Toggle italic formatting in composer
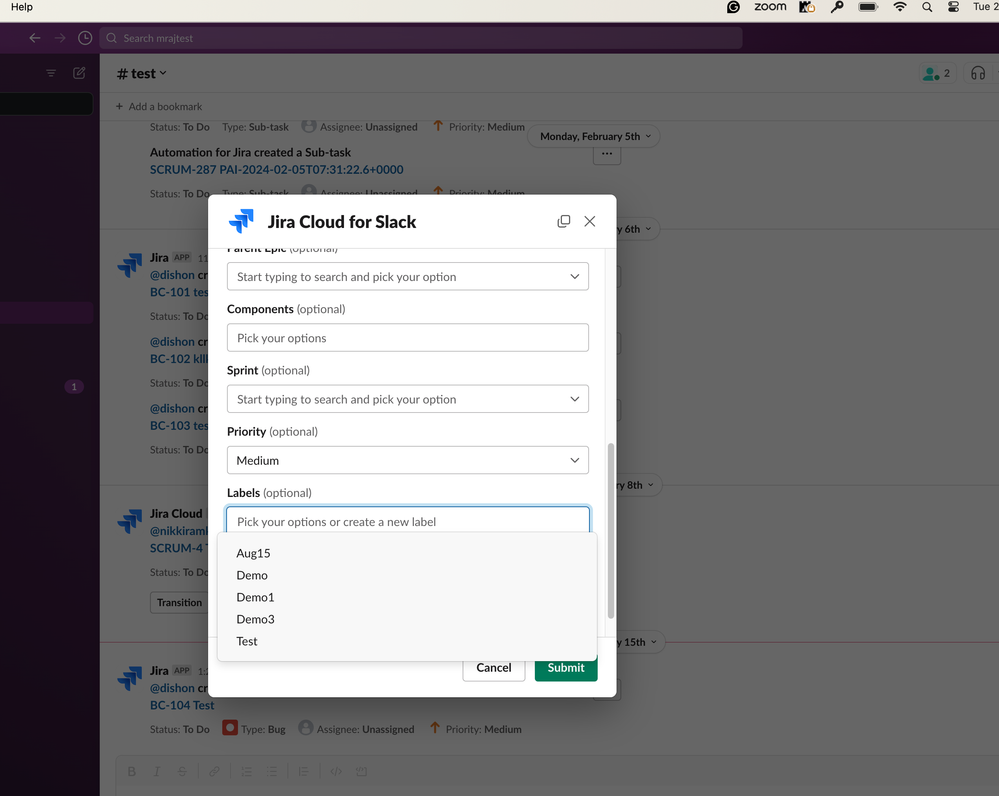 157,771
